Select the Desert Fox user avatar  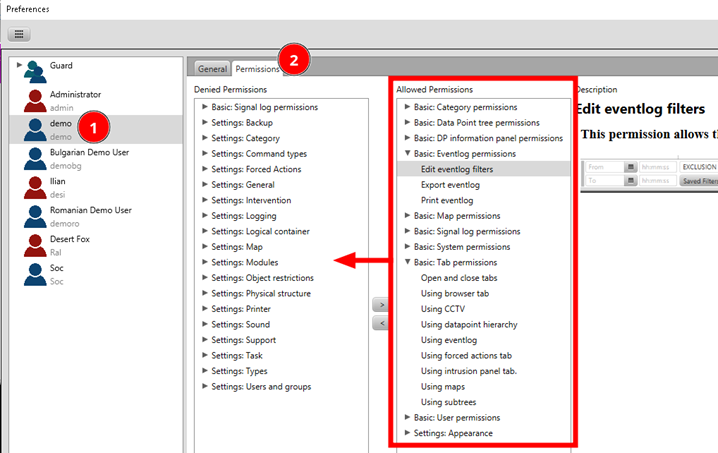click(x=35, y=245)
